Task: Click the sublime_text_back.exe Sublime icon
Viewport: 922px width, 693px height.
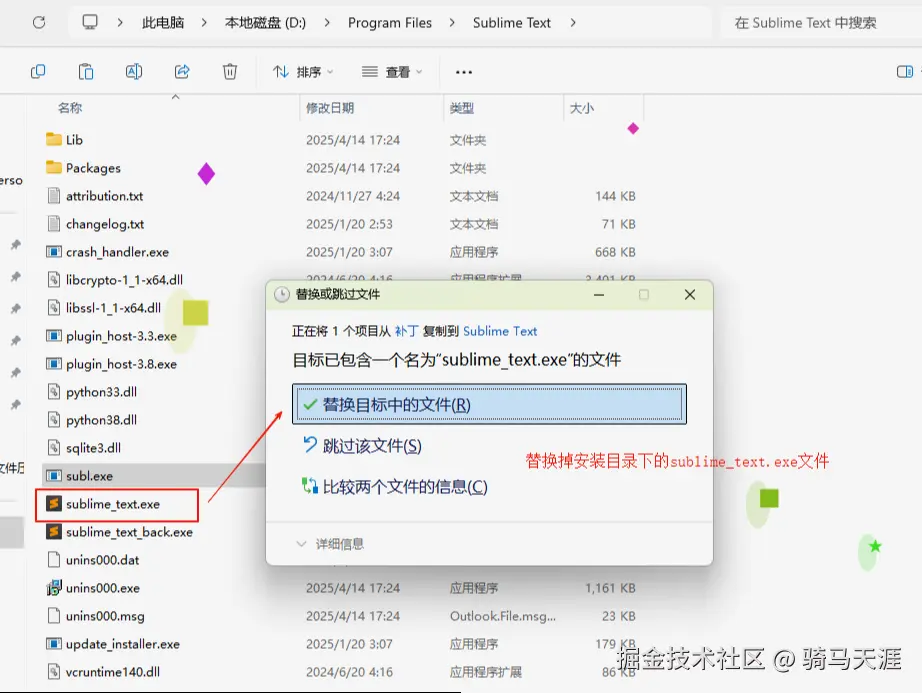Action: coord(54,532)
